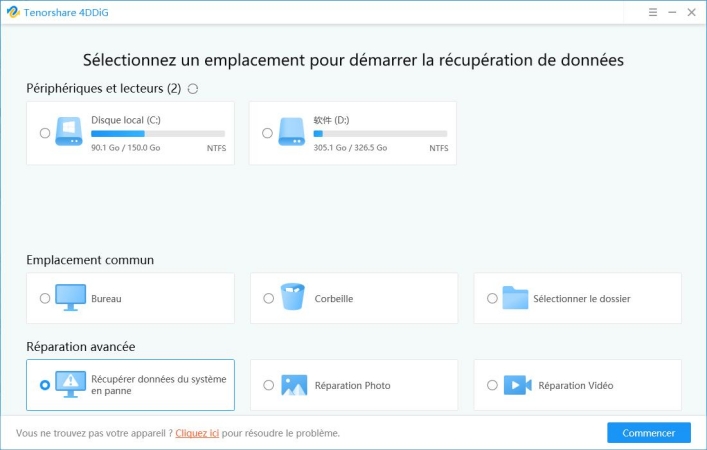Click the Bureau monitor icon
This screenshot has width=707, height=450.
(x=70, y=298)
